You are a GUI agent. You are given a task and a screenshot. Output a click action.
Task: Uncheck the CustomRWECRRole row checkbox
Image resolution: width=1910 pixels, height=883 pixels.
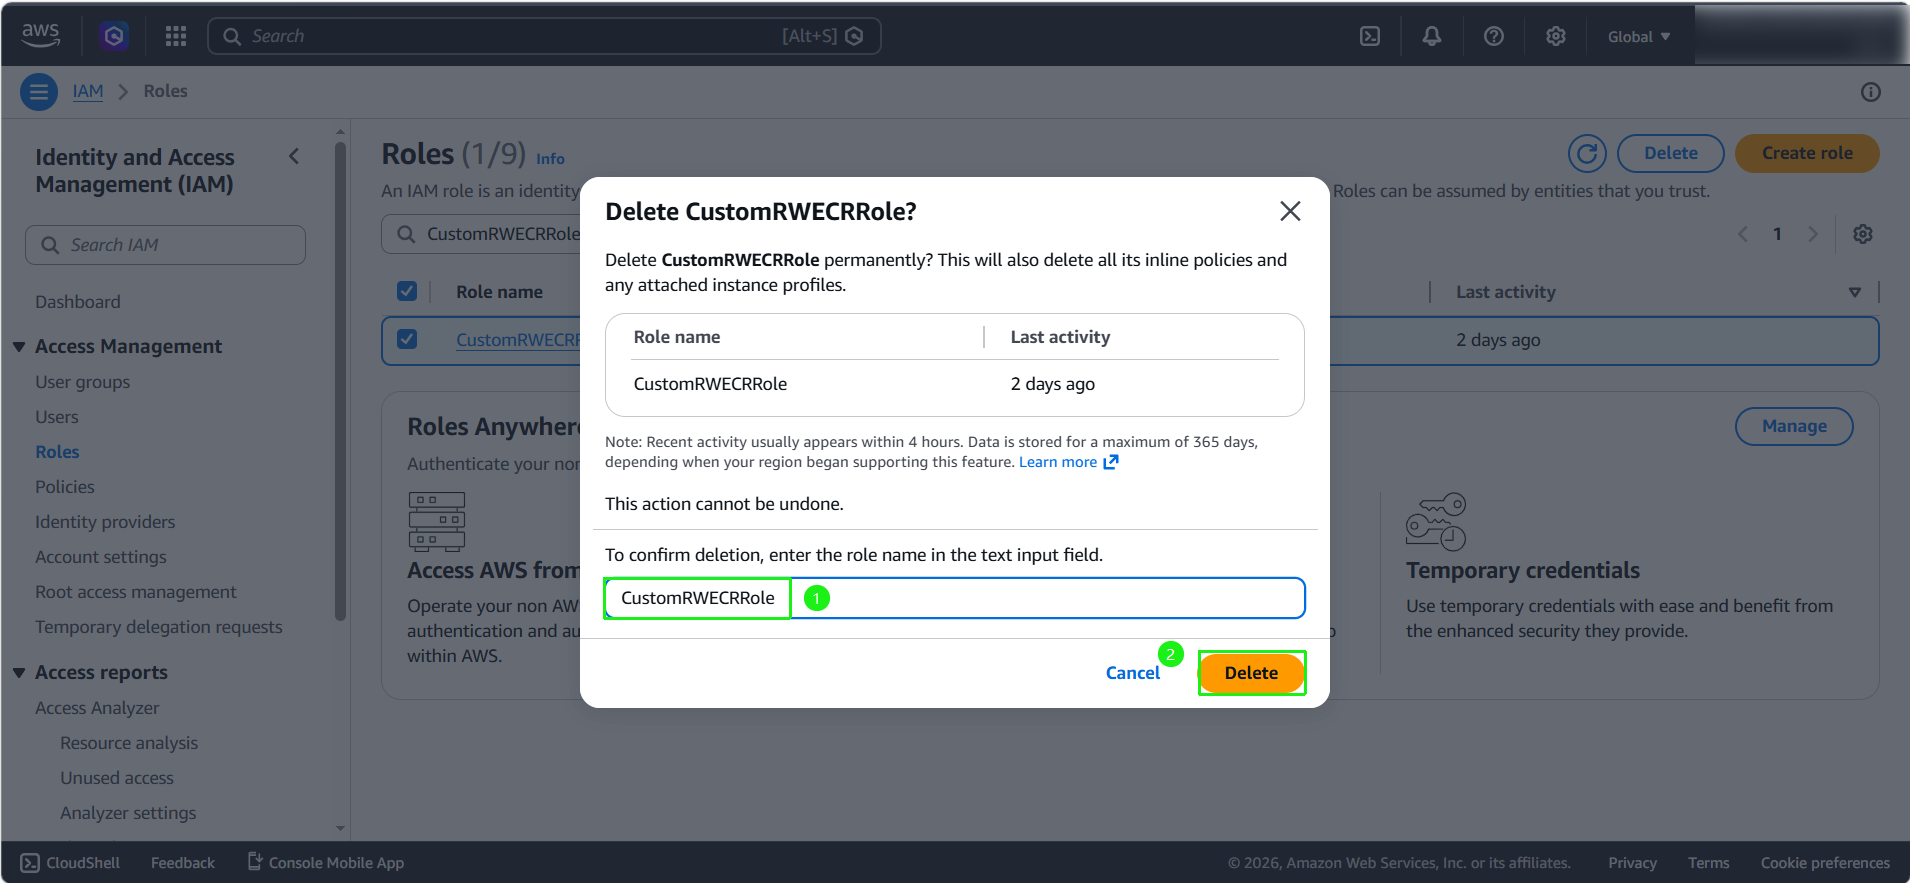click(x=407, y=339)
